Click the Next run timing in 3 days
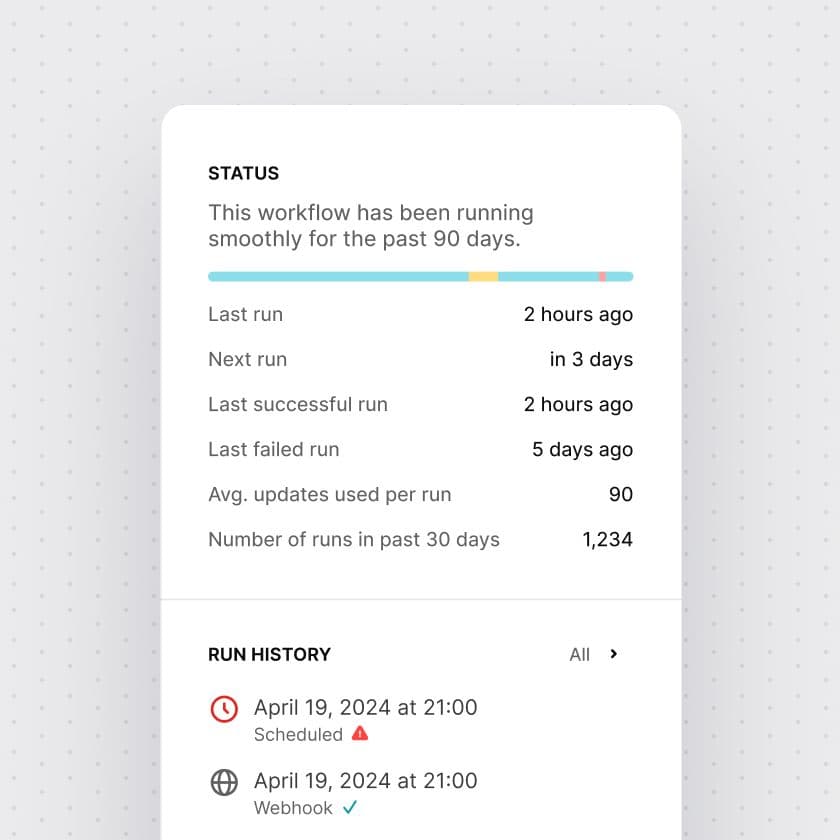 click(x=591, y=359)
